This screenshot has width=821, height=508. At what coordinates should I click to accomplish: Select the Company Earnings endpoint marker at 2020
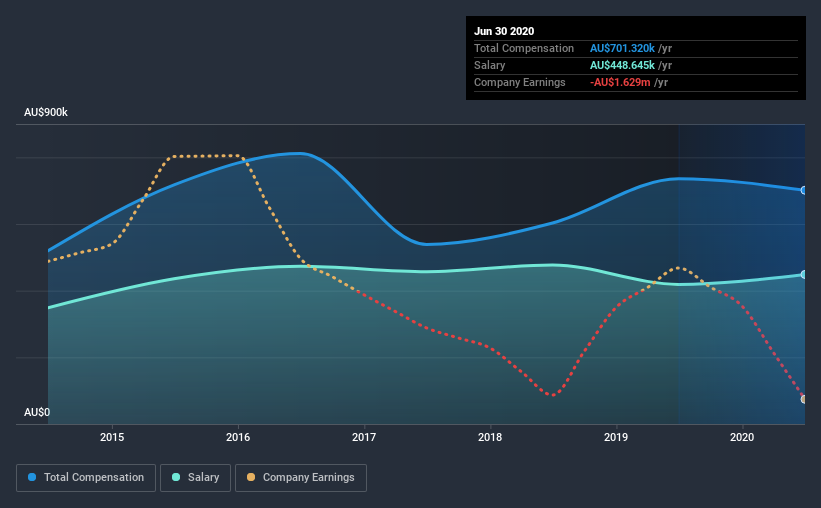click(x=804, y=399)
